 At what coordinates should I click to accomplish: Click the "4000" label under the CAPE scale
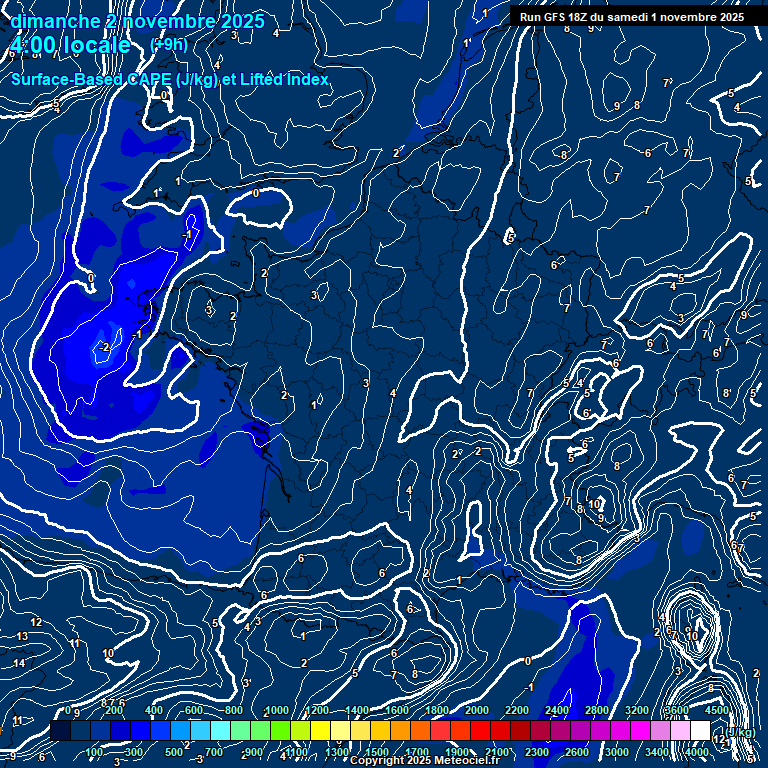click(697, 752)
